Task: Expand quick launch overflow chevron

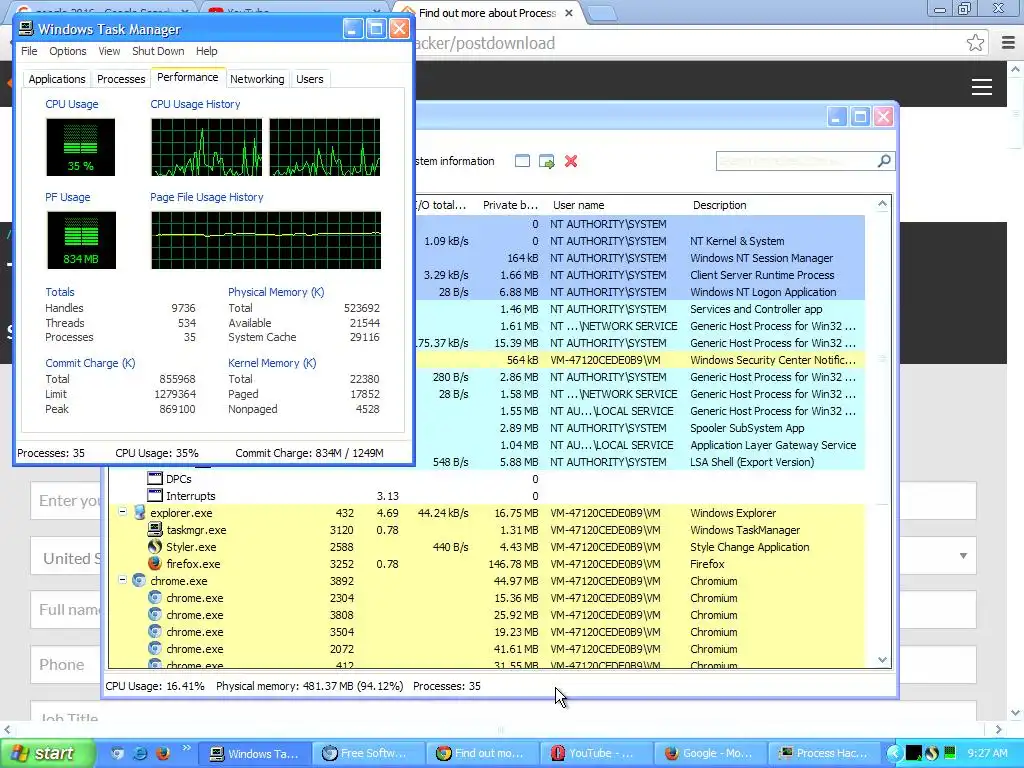Action: tap(186, 748)
